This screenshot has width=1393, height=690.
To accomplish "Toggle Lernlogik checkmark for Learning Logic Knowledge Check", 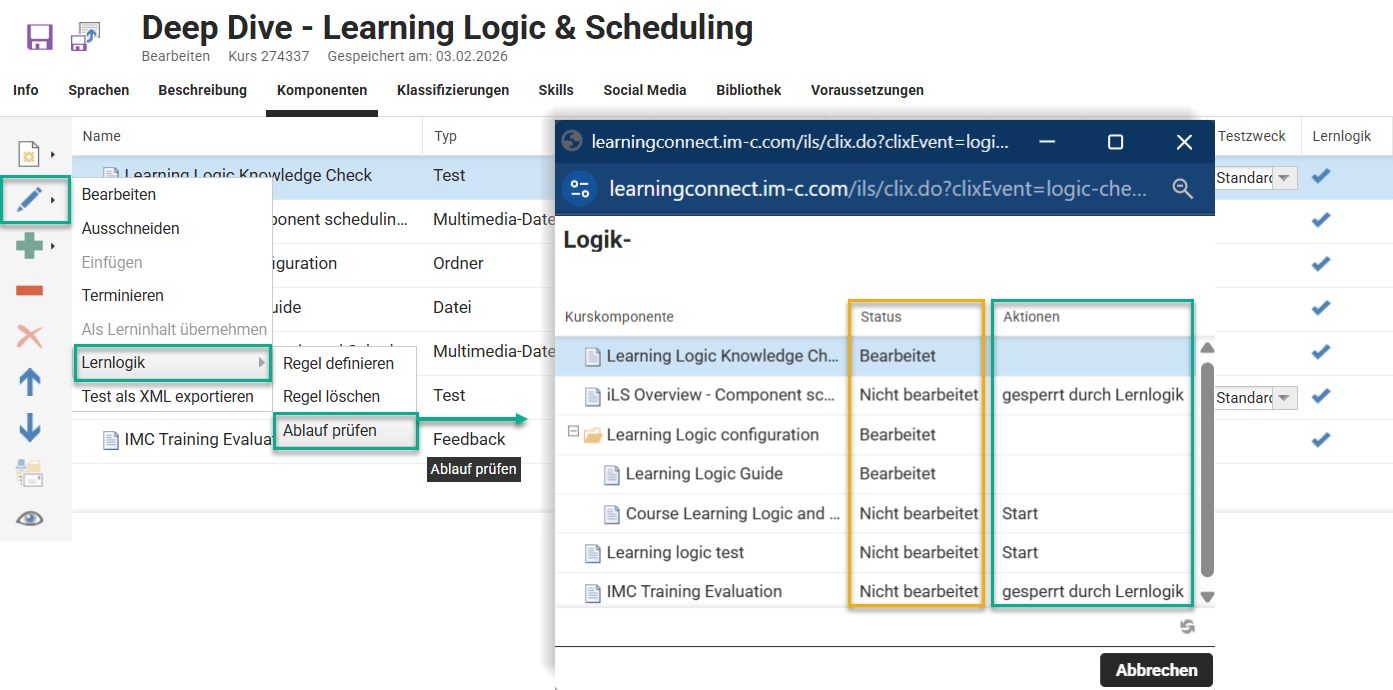I will [1320, 176].
